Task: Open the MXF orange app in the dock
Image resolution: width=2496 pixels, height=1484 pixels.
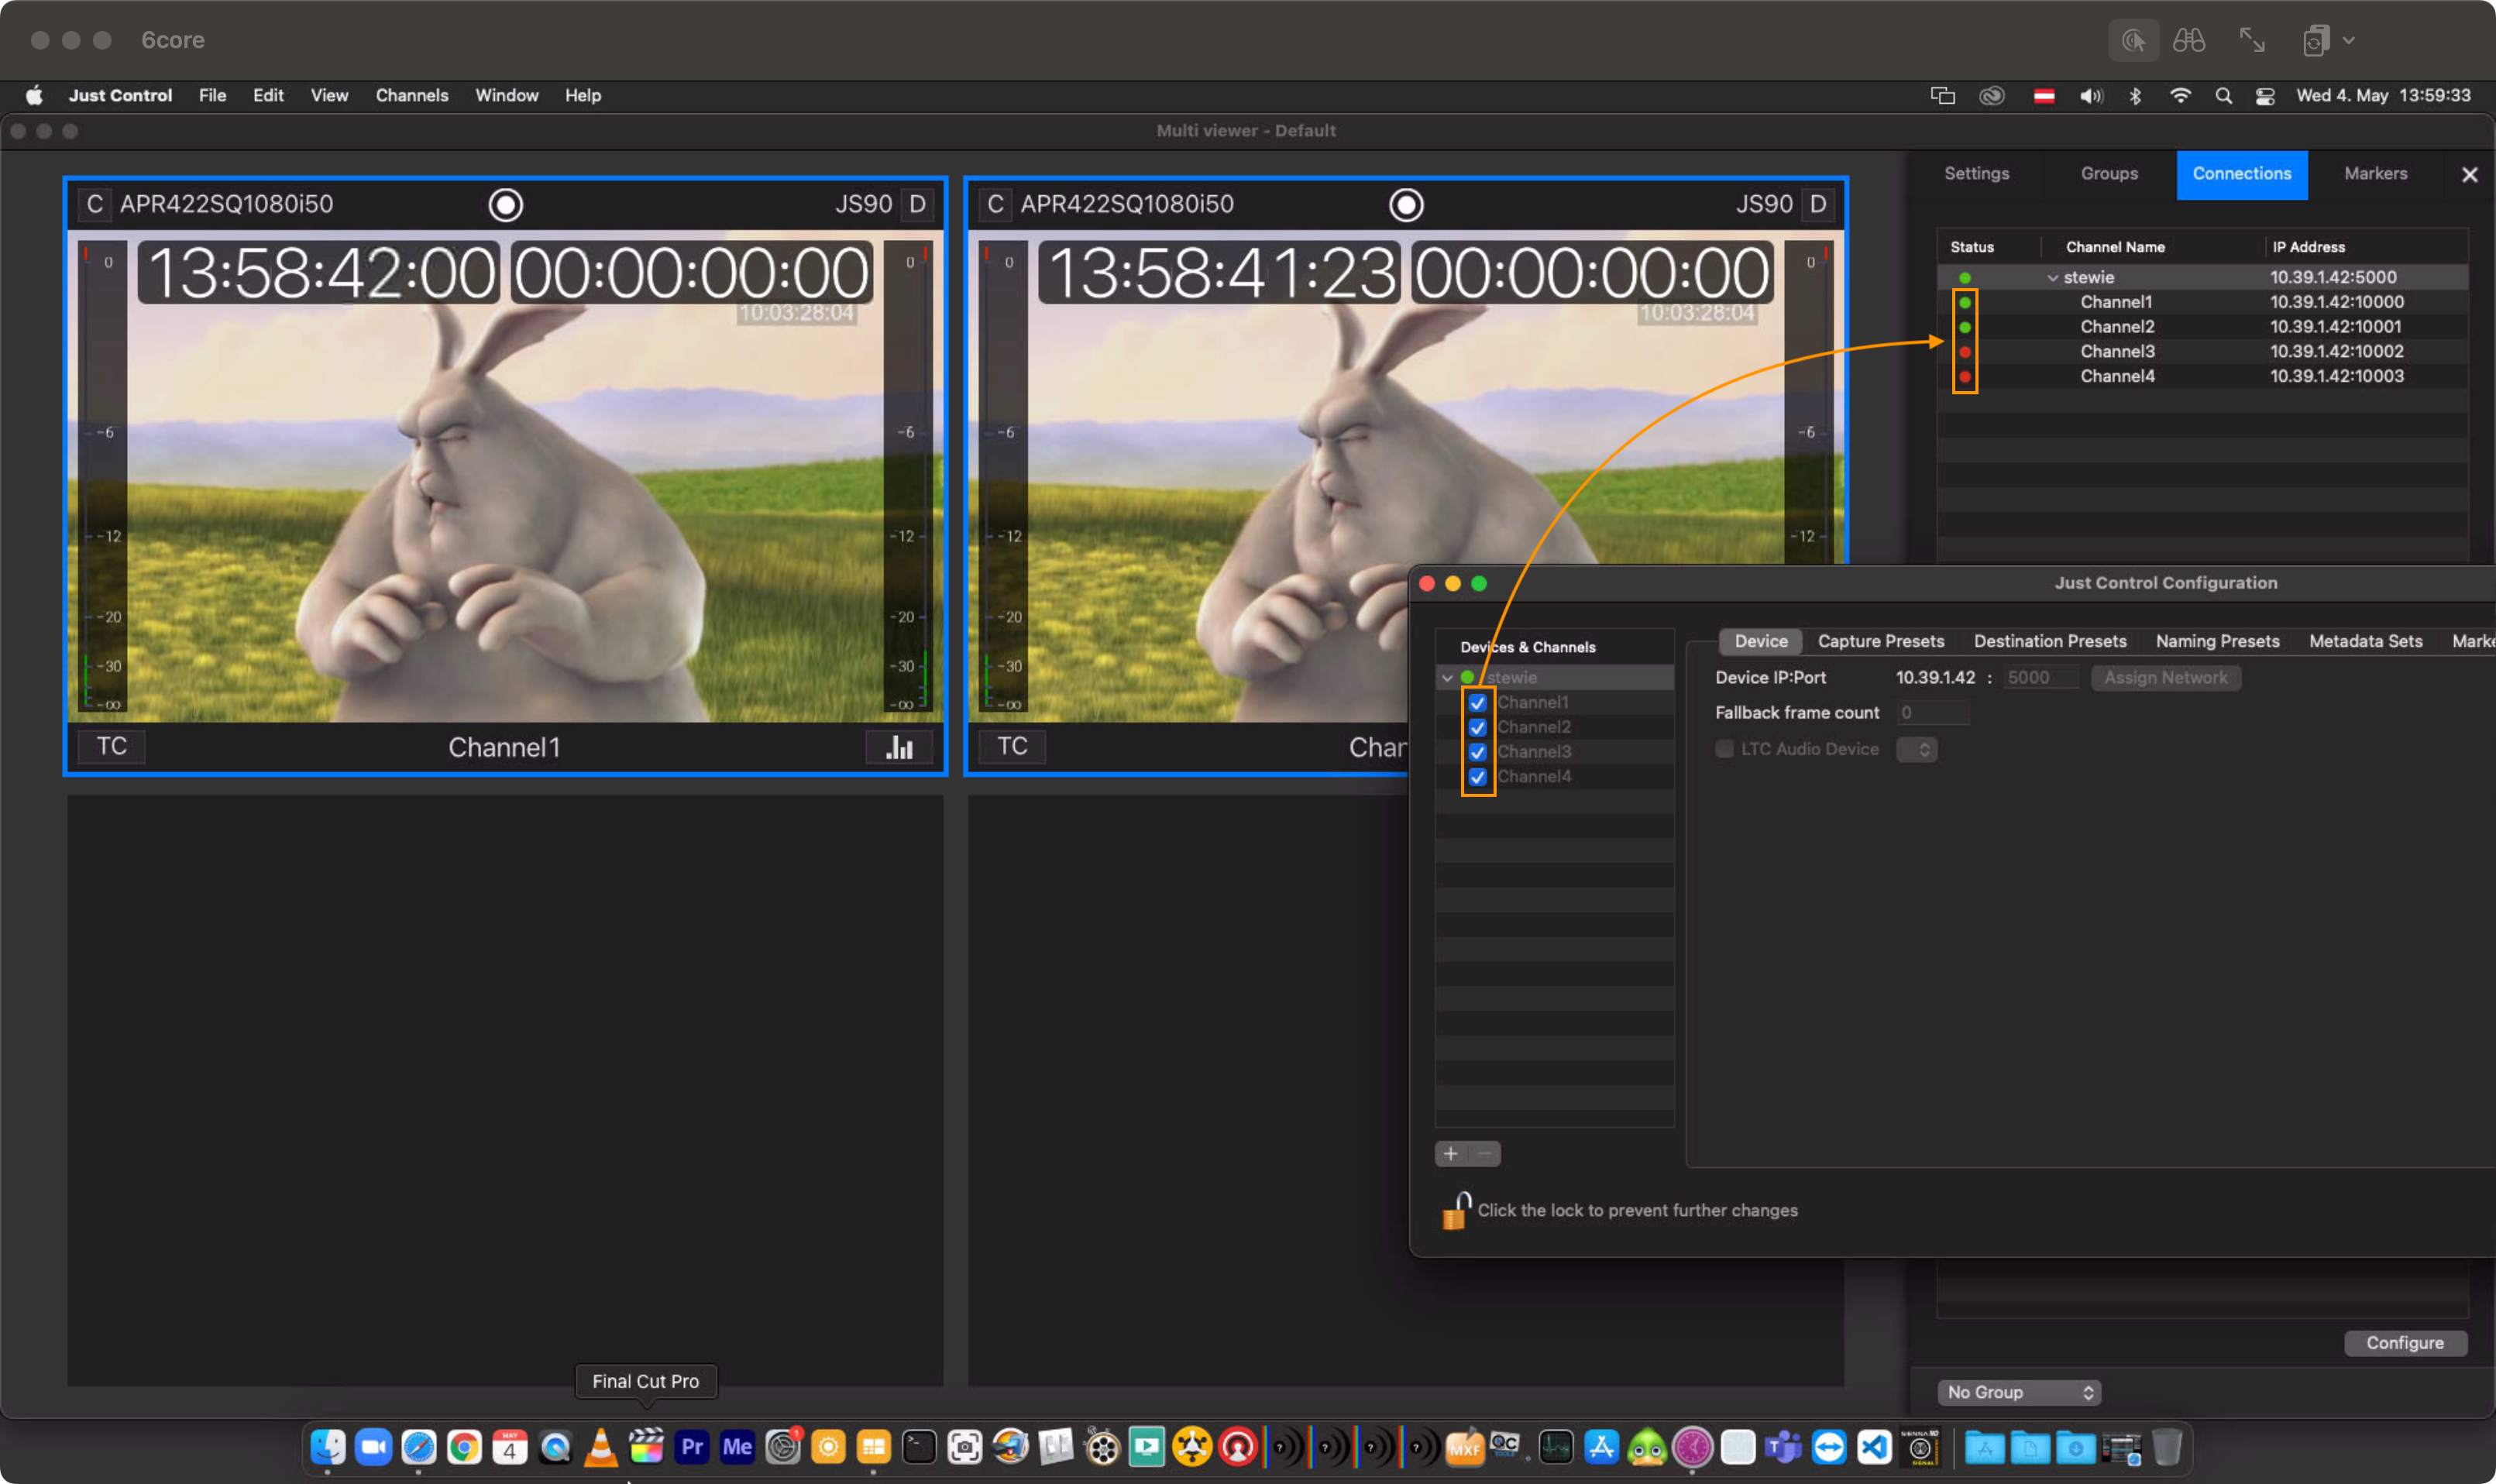Action: [x=1464, y=1447]
